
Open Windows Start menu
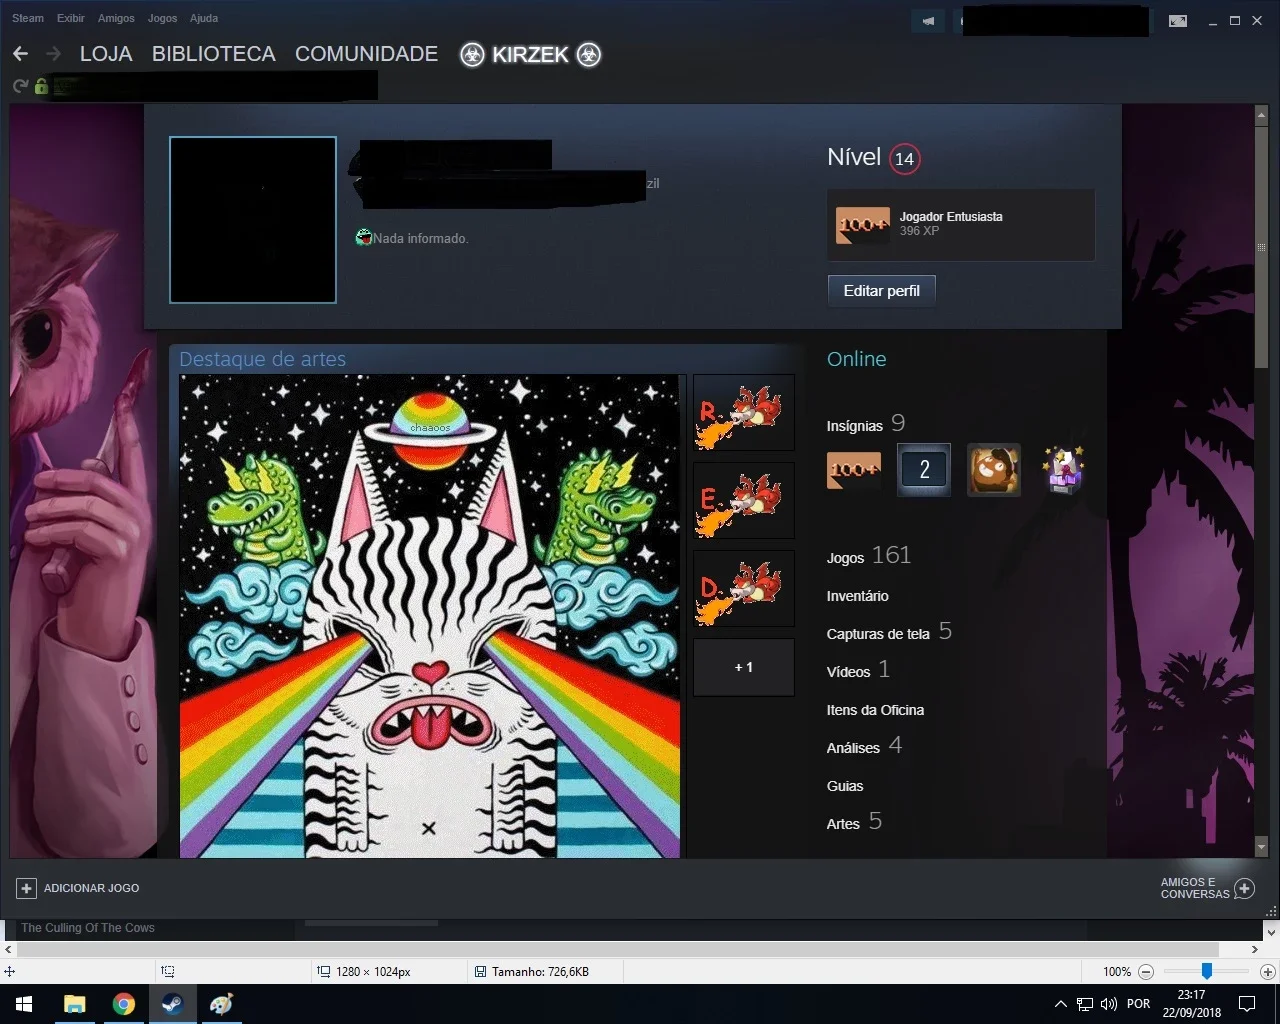click(x=24, y=1004)
